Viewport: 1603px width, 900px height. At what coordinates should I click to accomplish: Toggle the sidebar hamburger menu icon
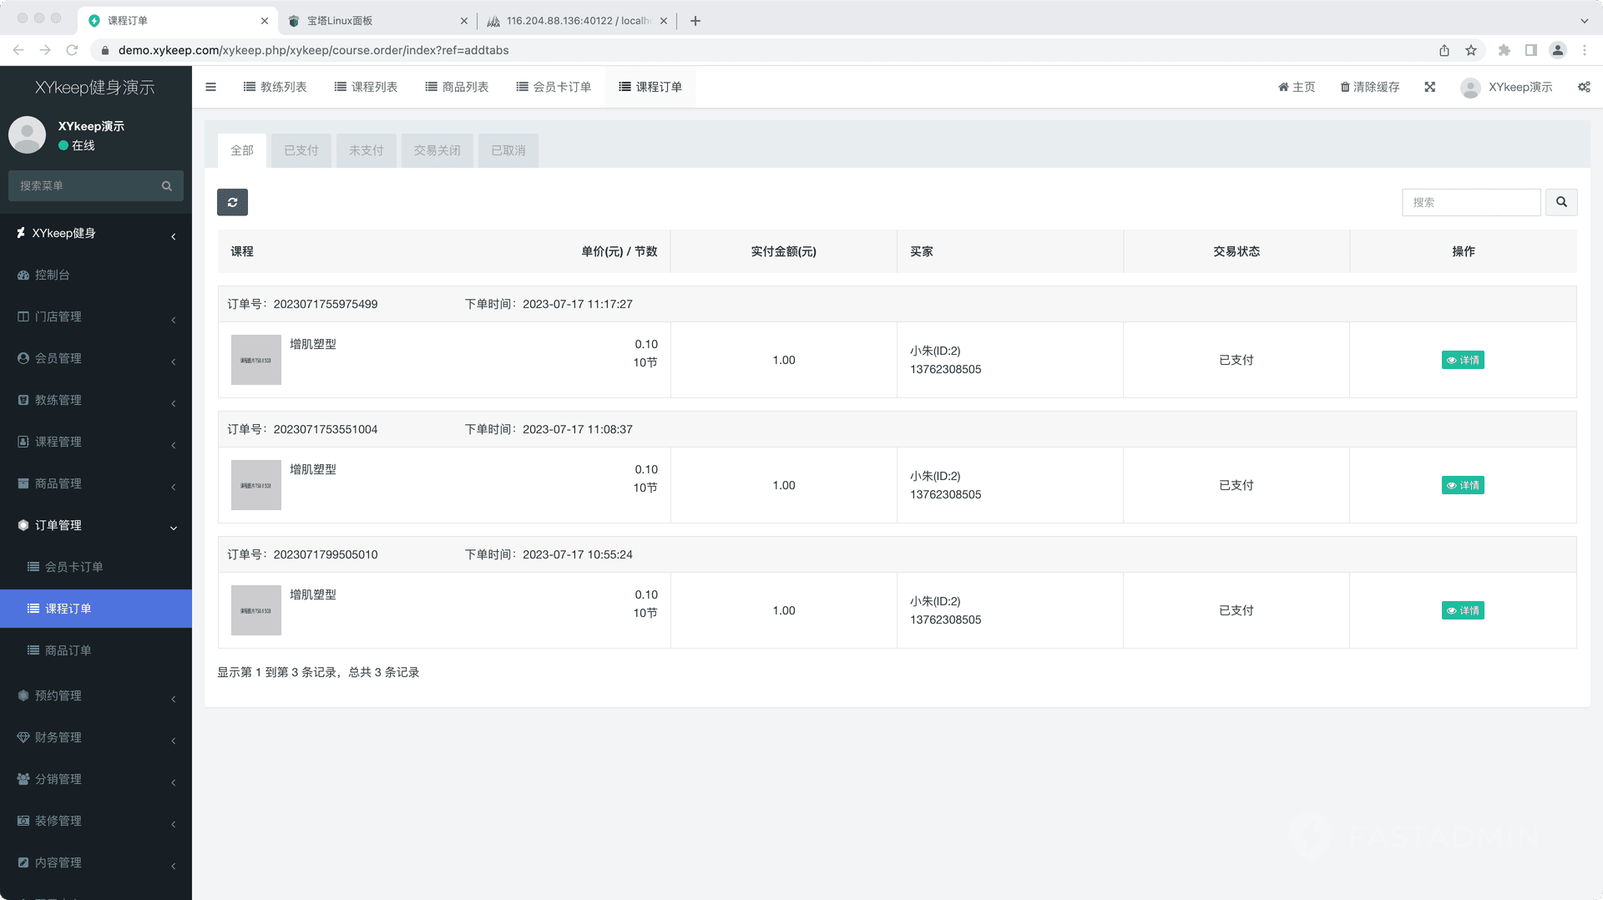211,87
